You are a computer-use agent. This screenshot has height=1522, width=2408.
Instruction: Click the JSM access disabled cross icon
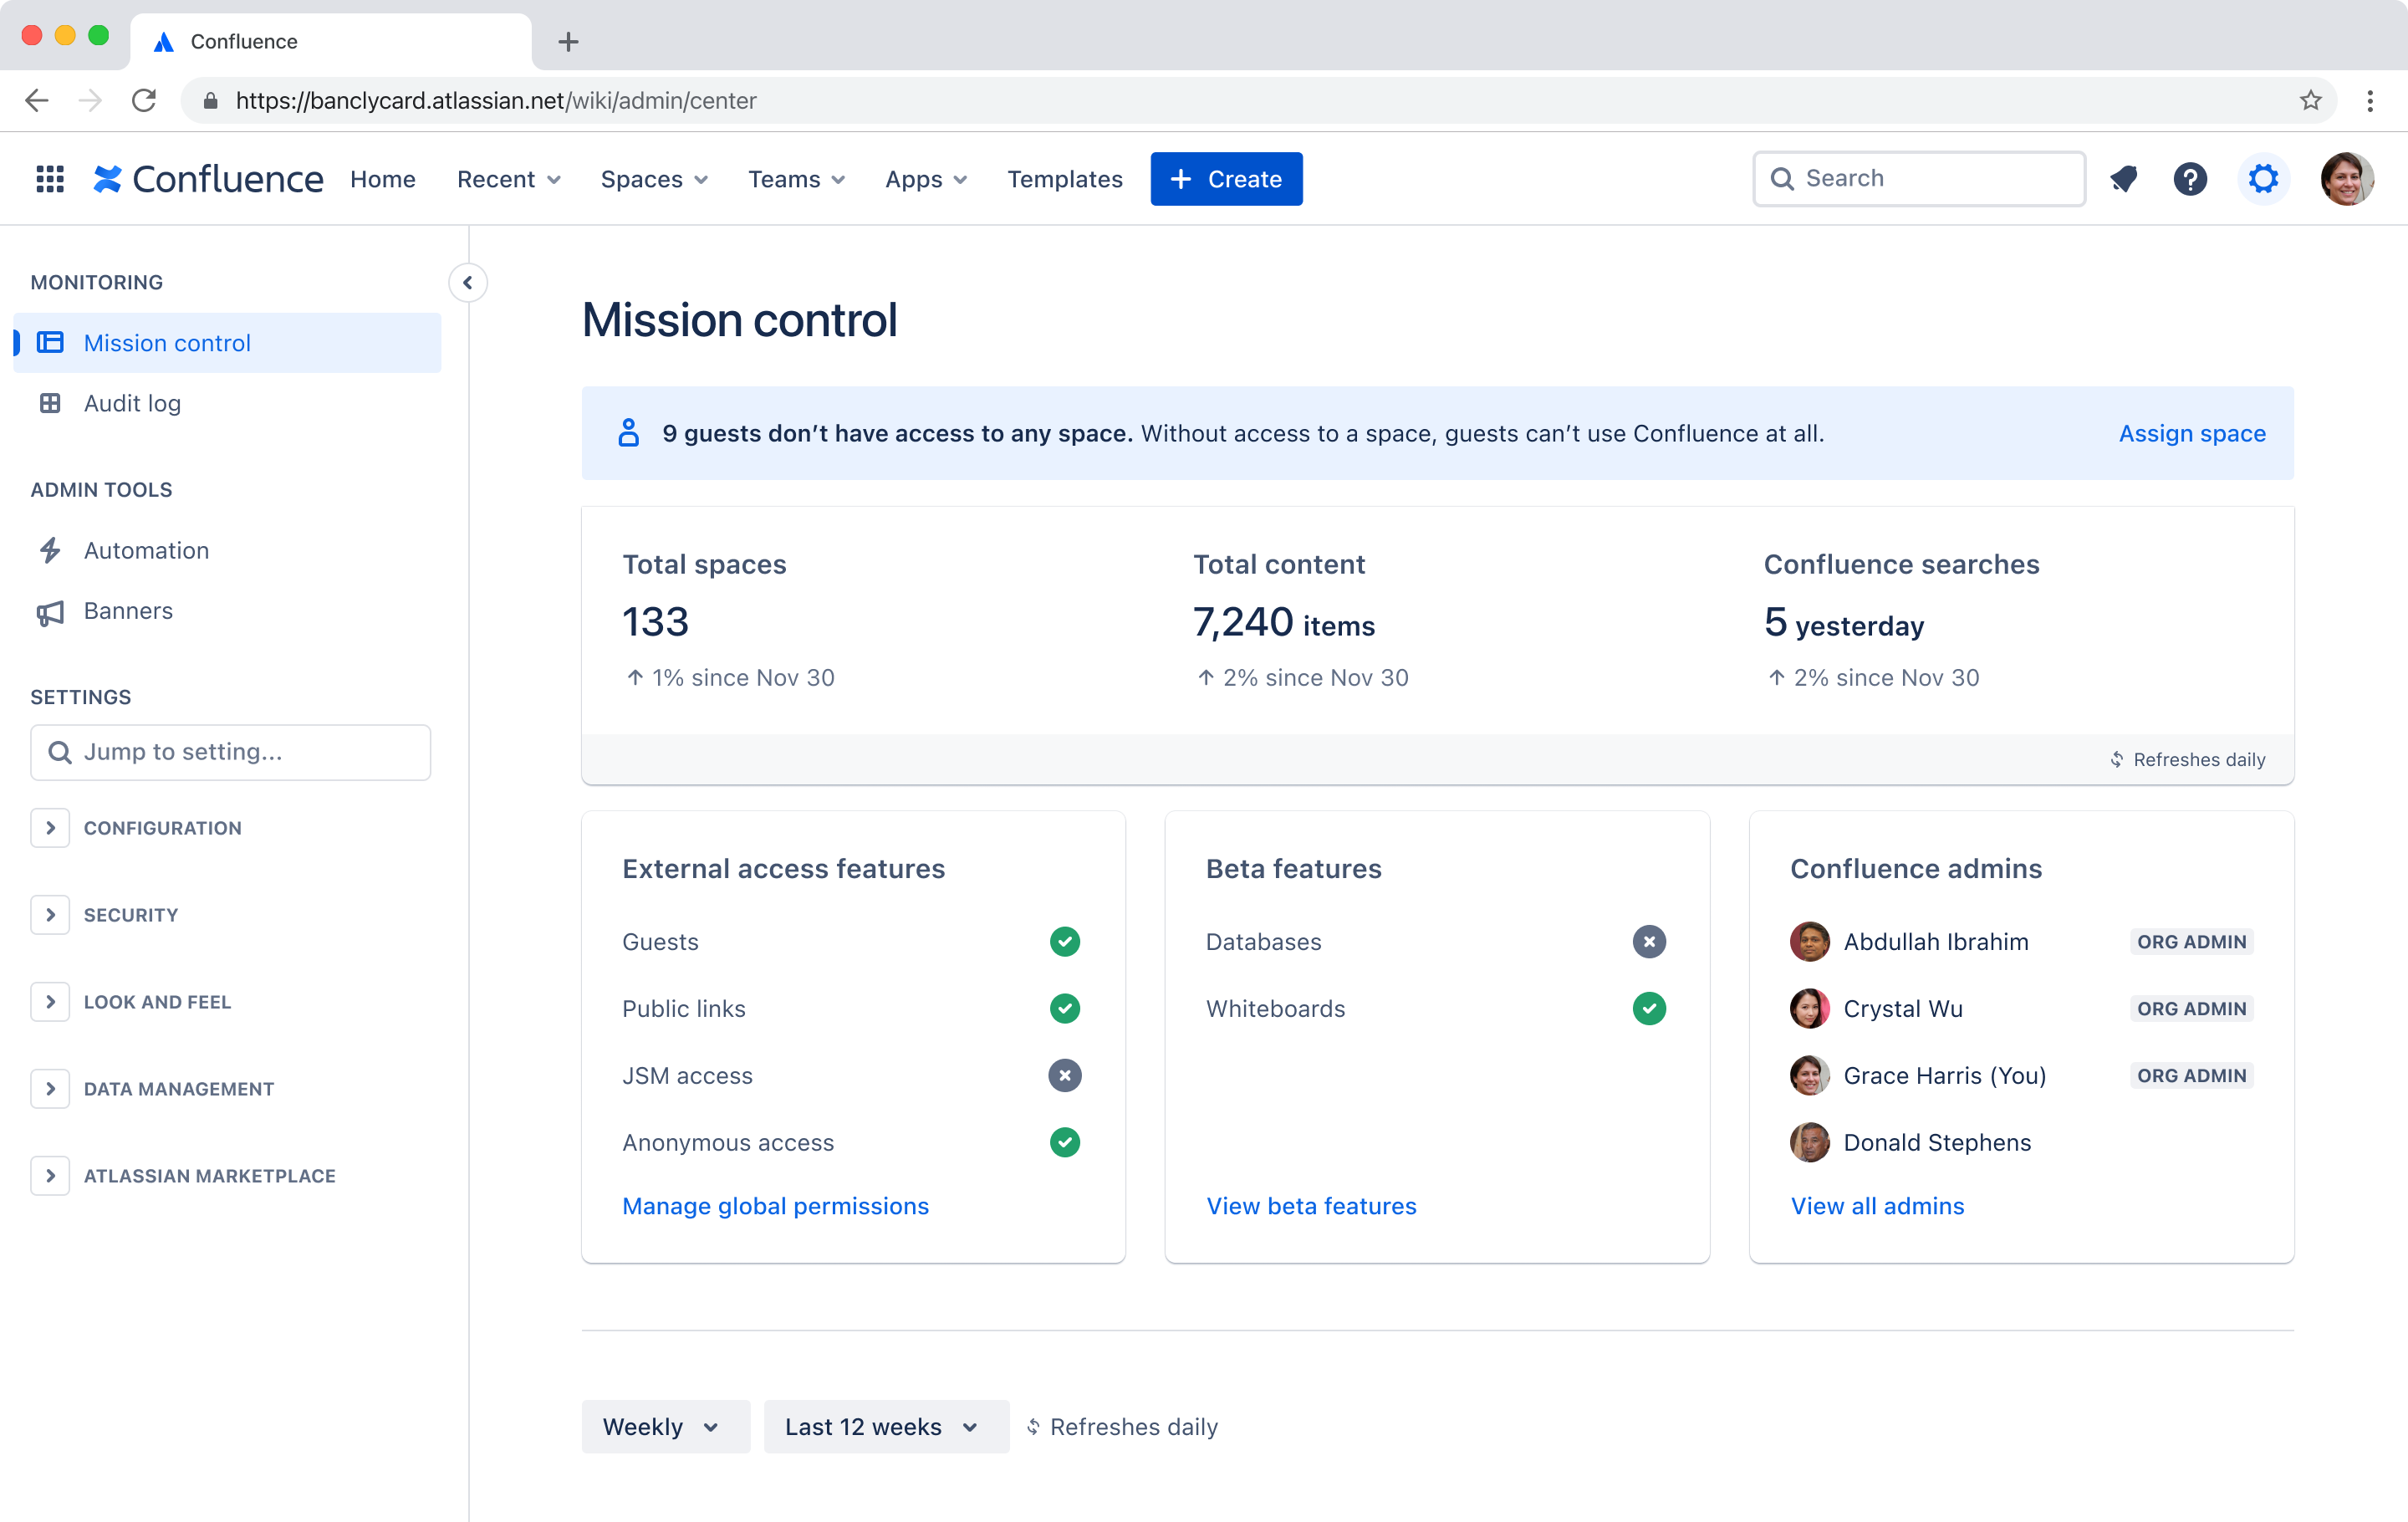pos(1064,1075)
